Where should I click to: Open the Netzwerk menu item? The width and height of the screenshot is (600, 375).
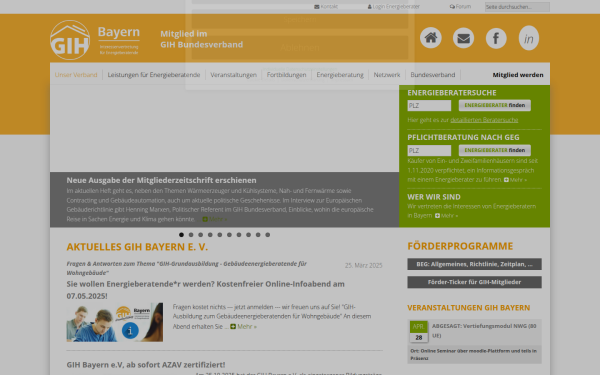point(386,75)
